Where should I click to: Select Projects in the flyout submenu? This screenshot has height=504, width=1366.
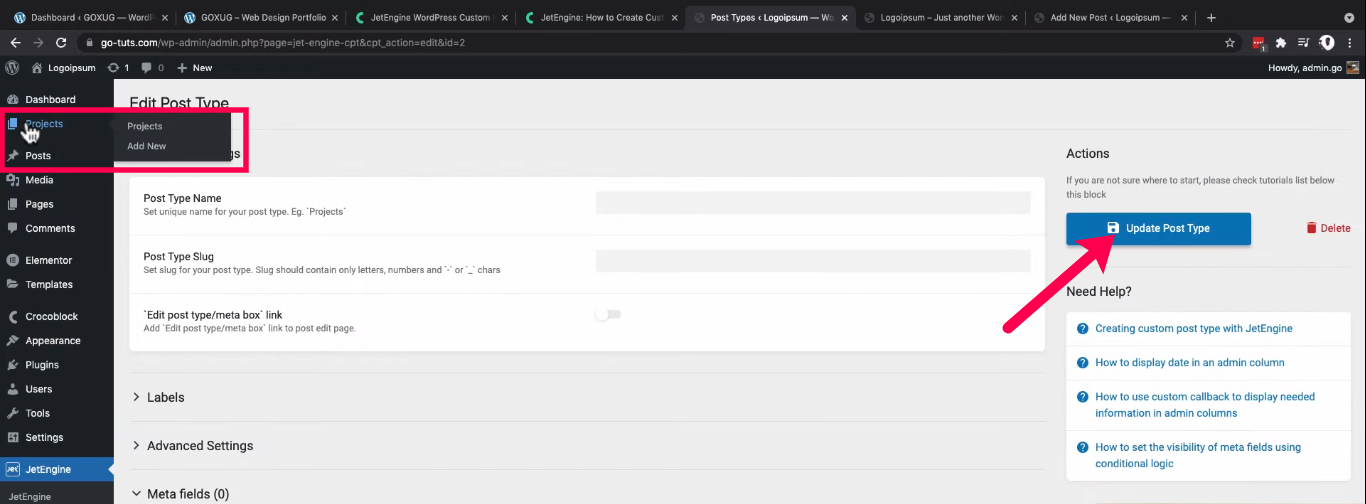pos(145,126)
